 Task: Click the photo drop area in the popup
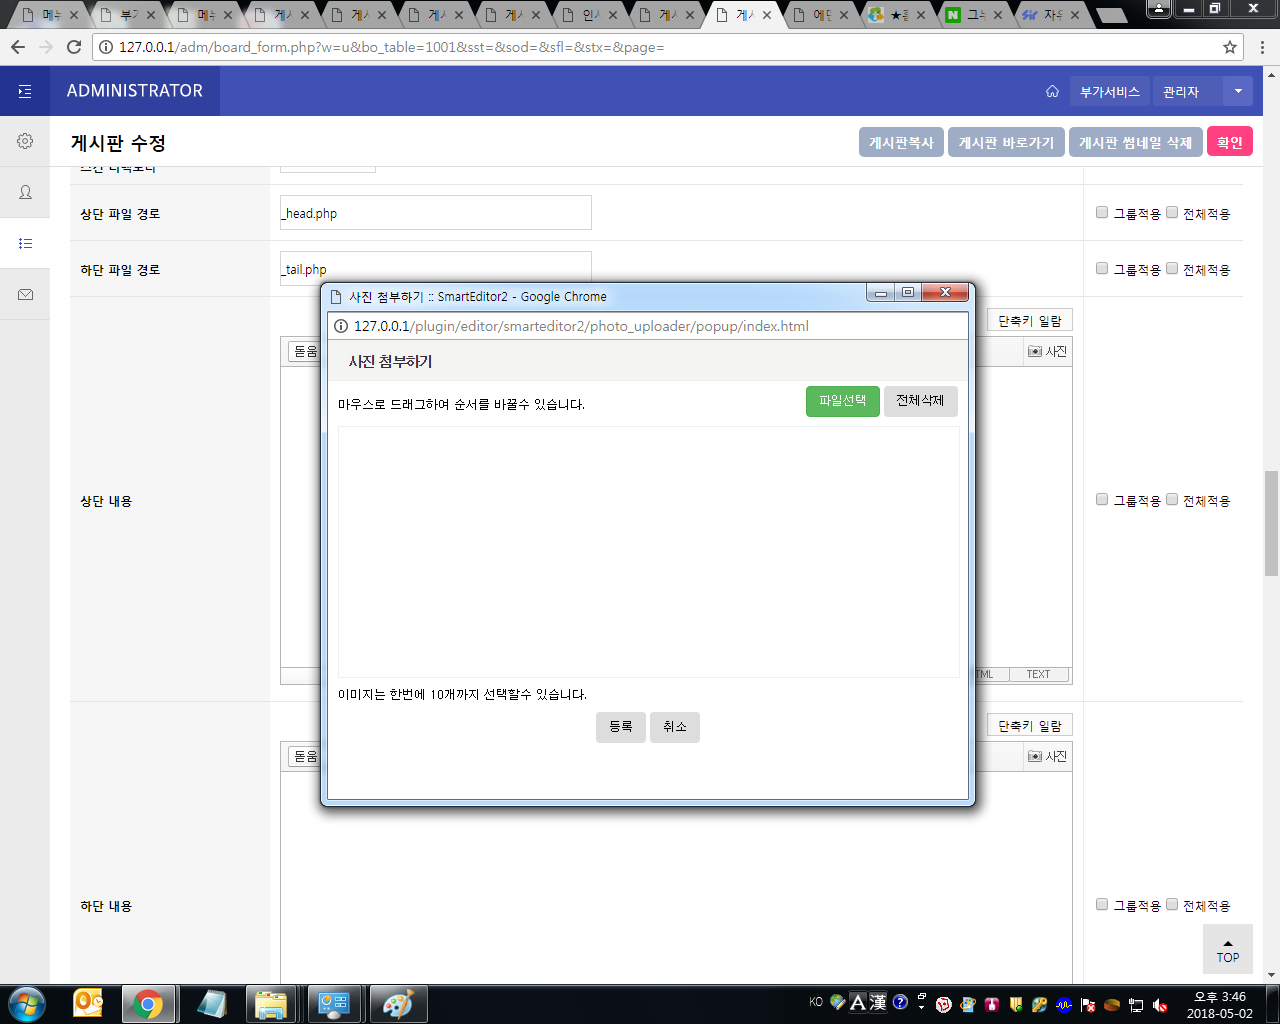(x=649, y=552)
